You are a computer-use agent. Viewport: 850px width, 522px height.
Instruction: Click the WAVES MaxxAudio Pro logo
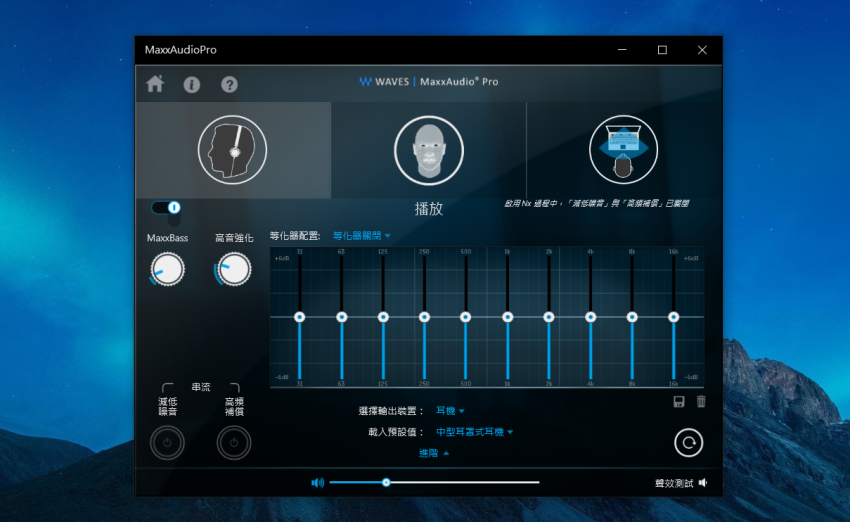[x=429, y=81]
